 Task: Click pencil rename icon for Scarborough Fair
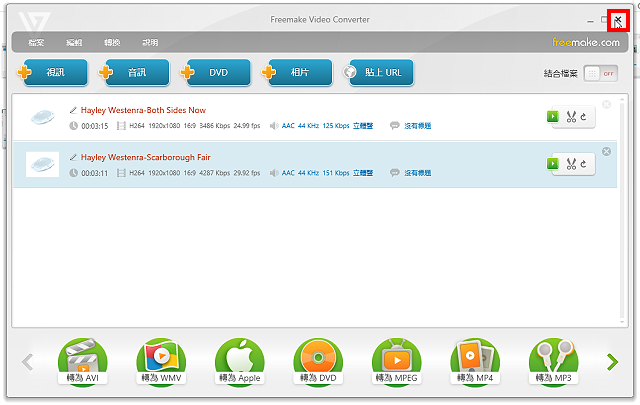click(73, 157)
